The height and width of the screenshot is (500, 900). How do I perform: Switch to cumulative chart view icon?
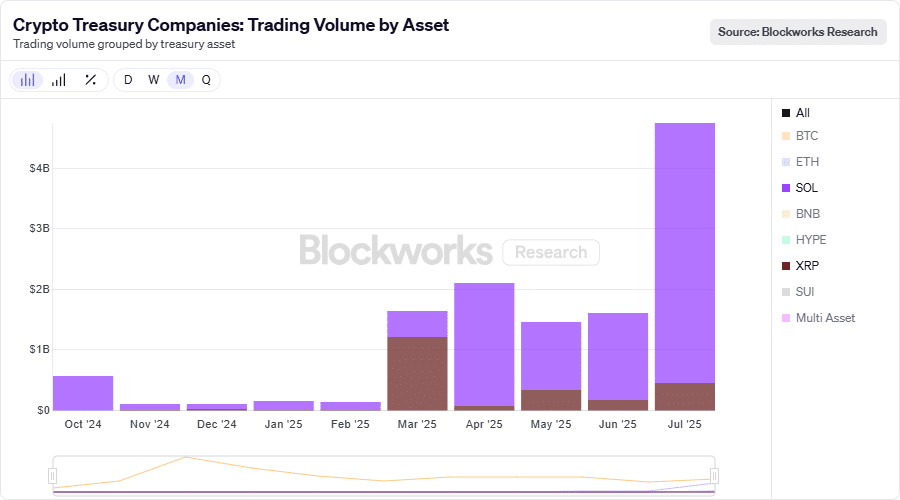tap(59, 80)
